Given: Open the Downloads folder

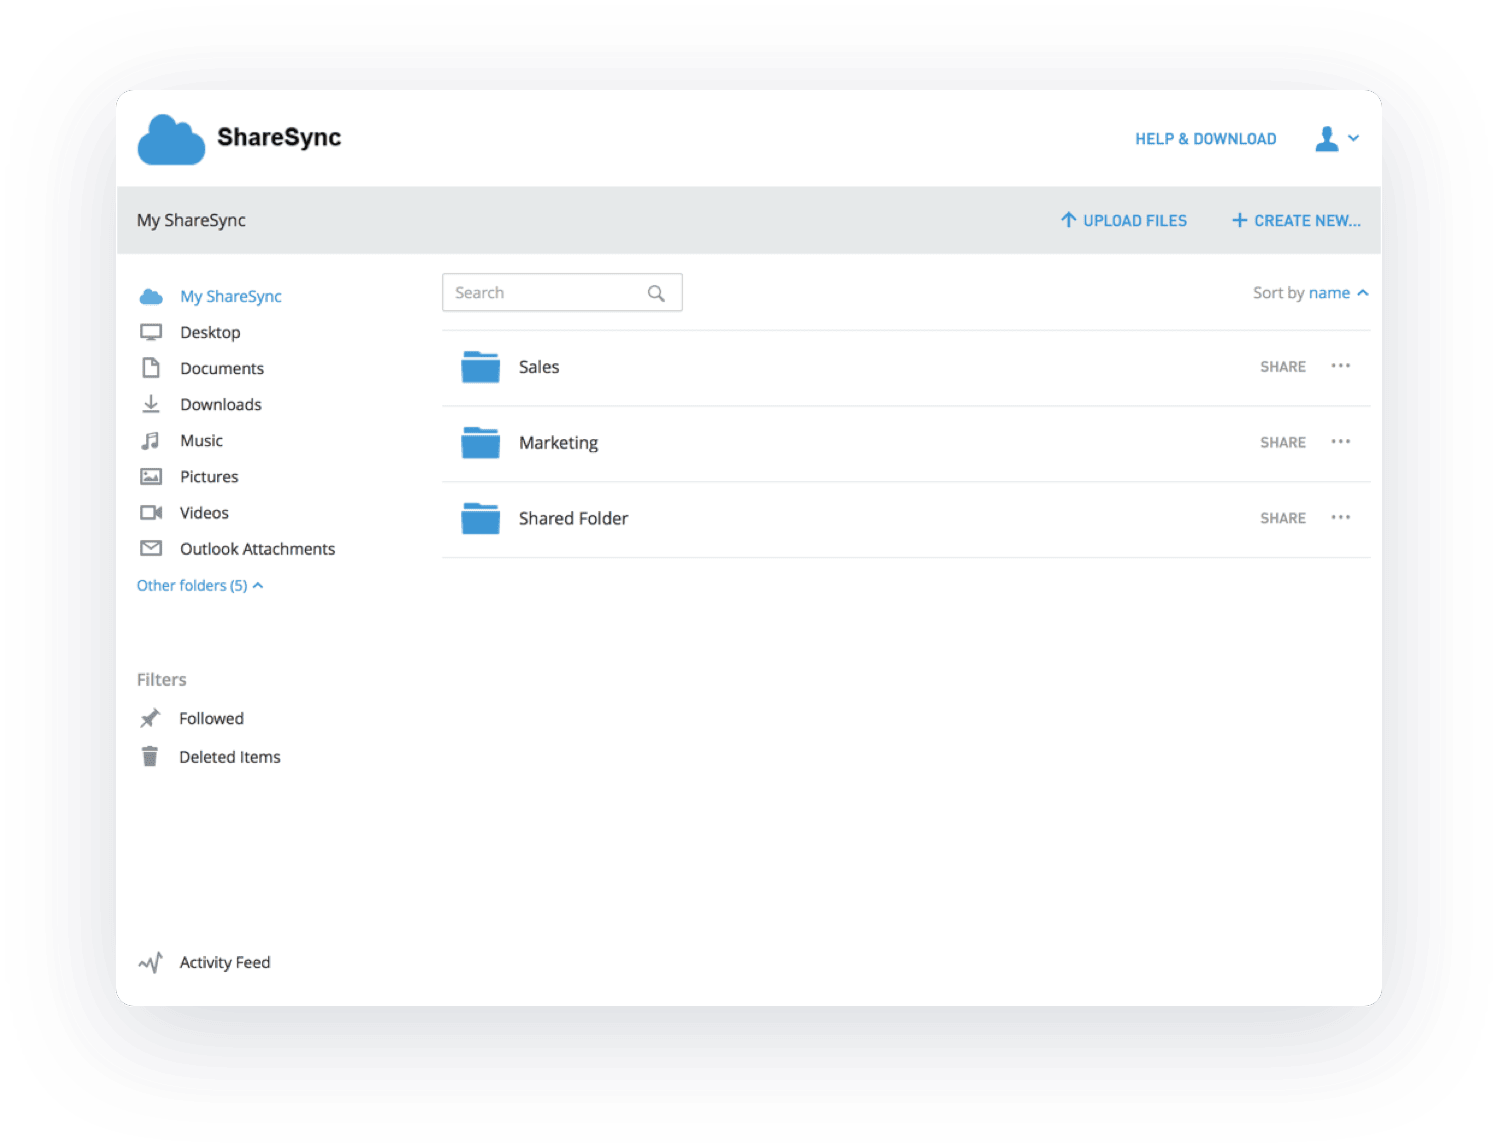Looking at the screenshot, I should click(221, 404).
